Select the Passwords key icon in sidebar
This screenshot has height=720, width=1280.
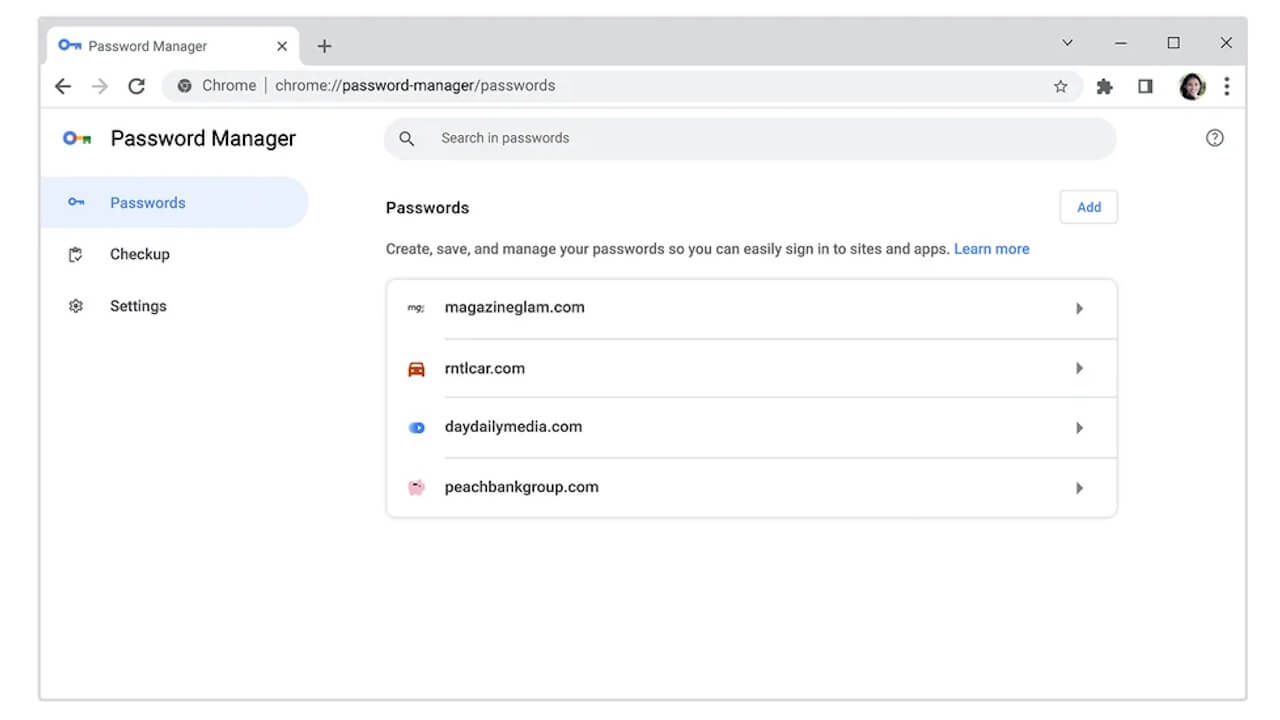pos(76,202)
